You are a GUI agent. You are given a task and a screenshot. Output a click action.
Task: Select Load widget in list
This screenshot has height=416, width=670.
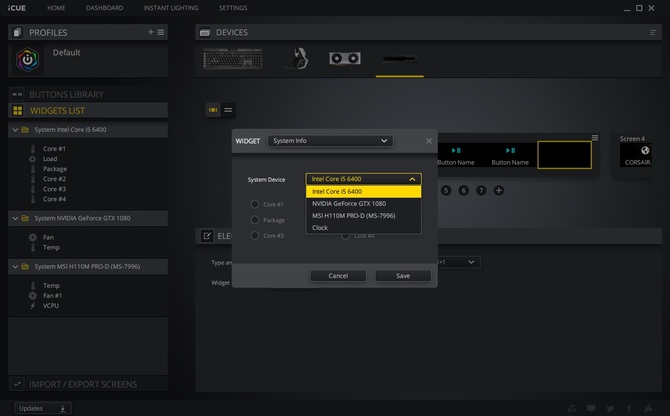coord(50,159)
